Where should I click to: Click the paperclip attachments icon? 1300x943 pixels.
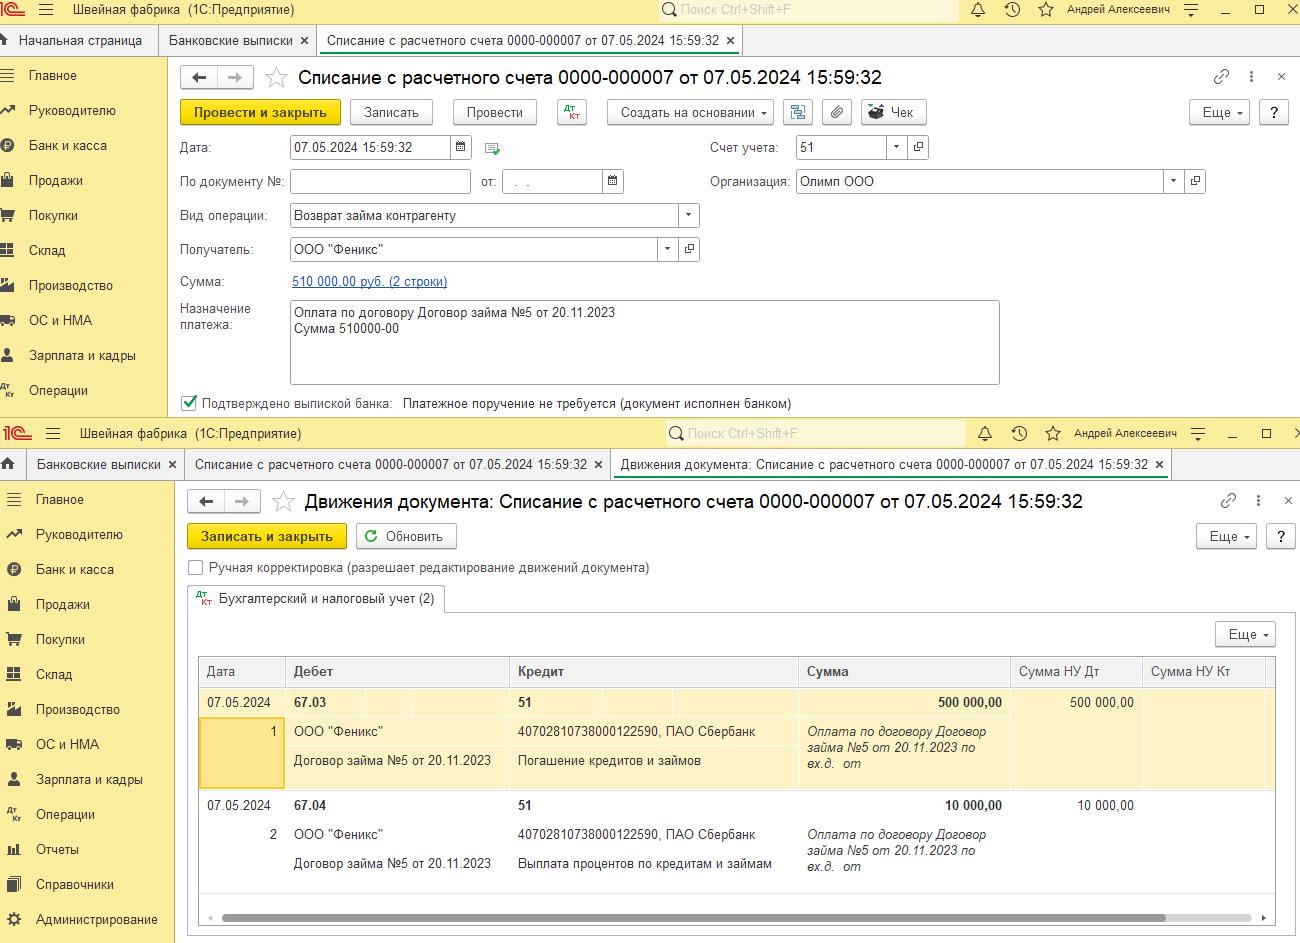click(x=838, y=112)
